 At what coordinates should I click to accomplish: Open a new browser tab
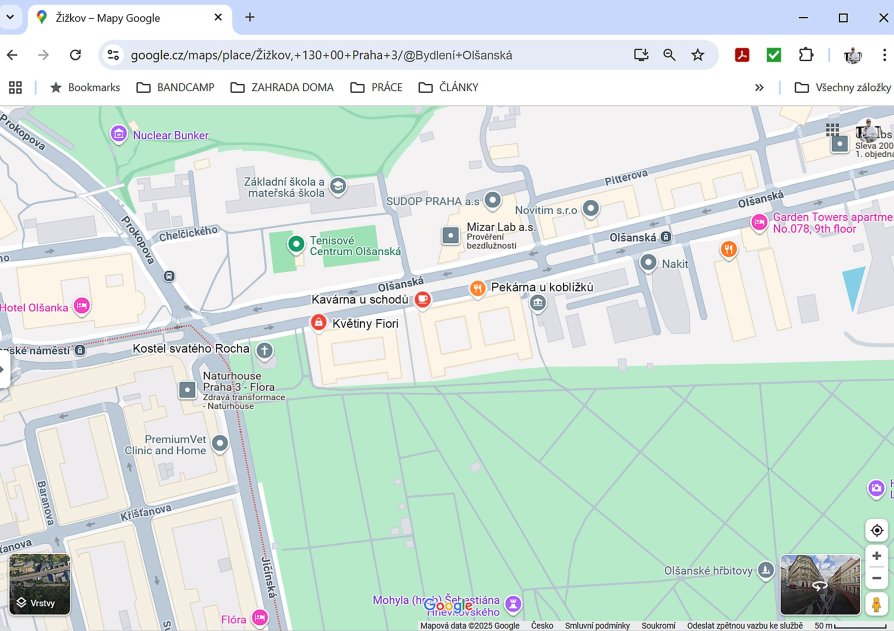250,17
